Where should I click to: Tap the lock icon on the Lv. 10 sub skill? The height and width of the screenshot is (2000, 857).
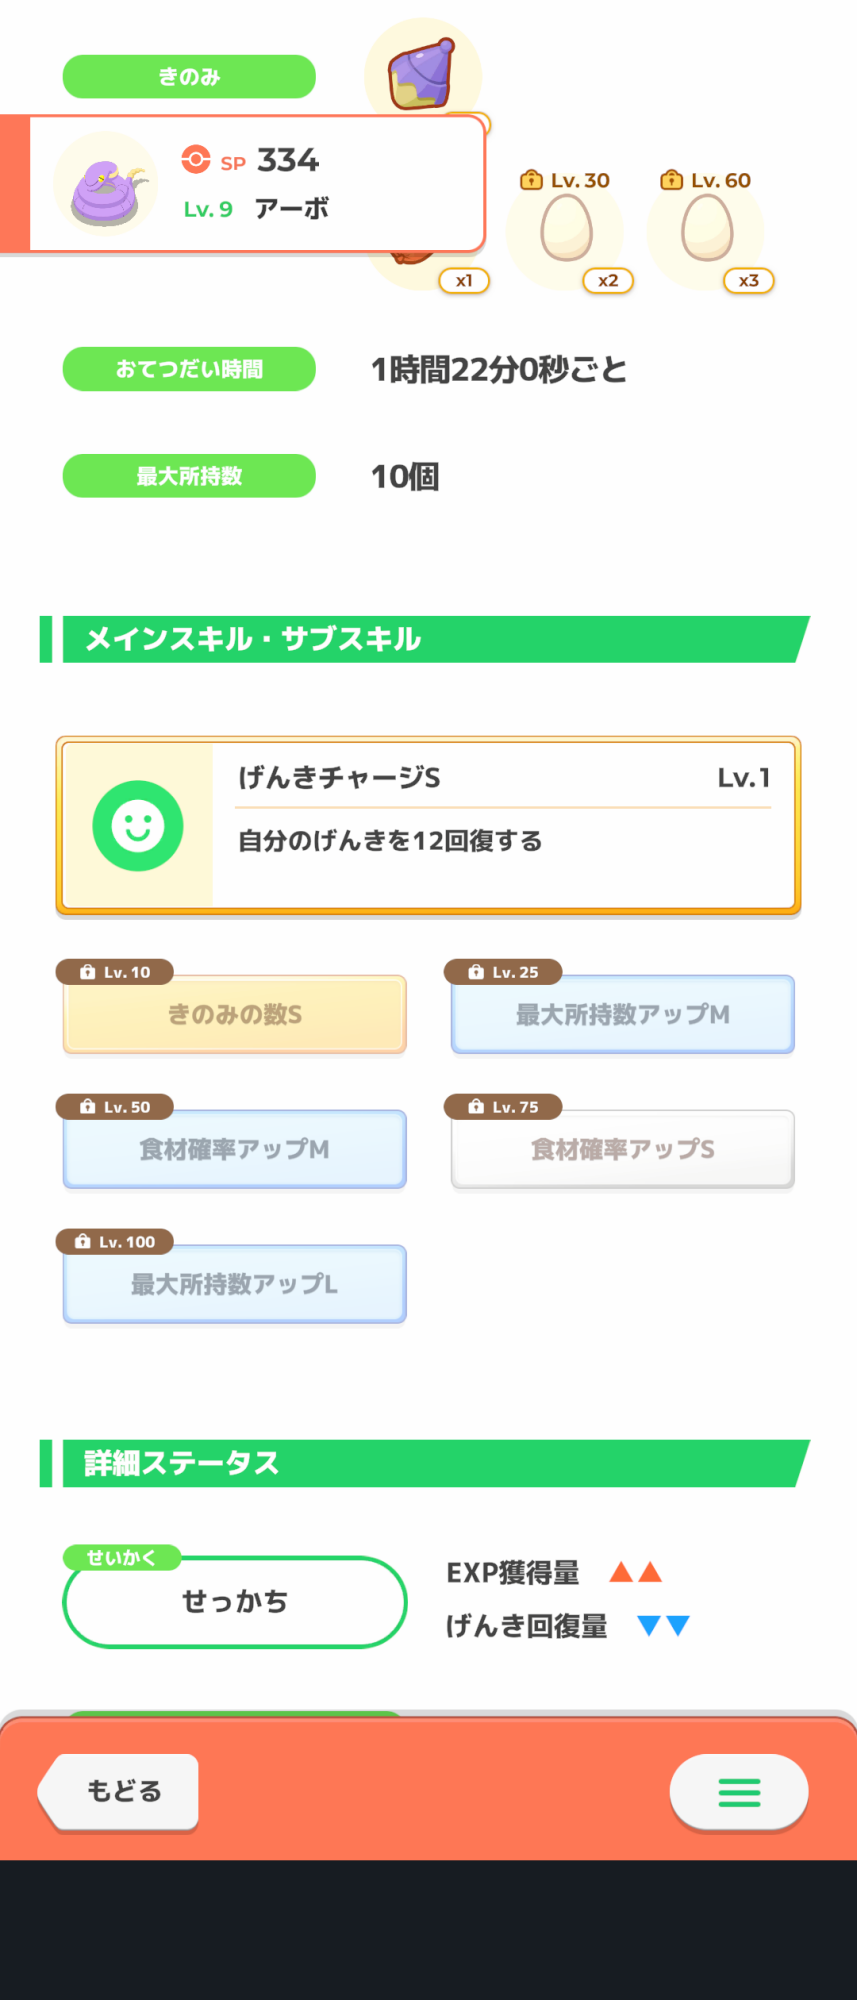pyautogui.click(x=88, y=972)
